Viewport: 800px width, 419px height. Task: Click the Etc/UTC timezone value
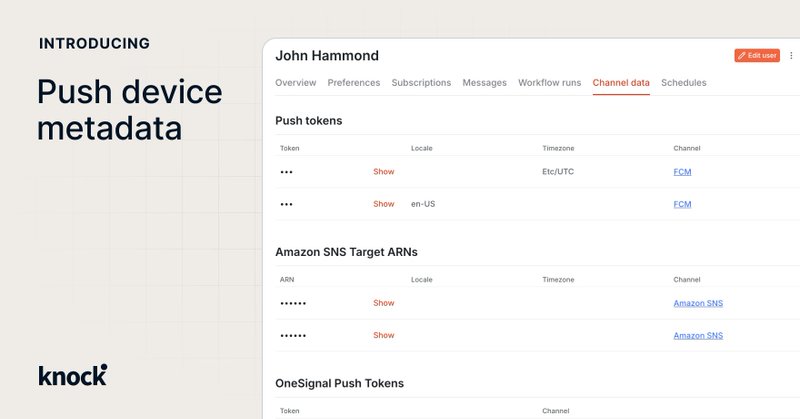[x=558, y=171]
